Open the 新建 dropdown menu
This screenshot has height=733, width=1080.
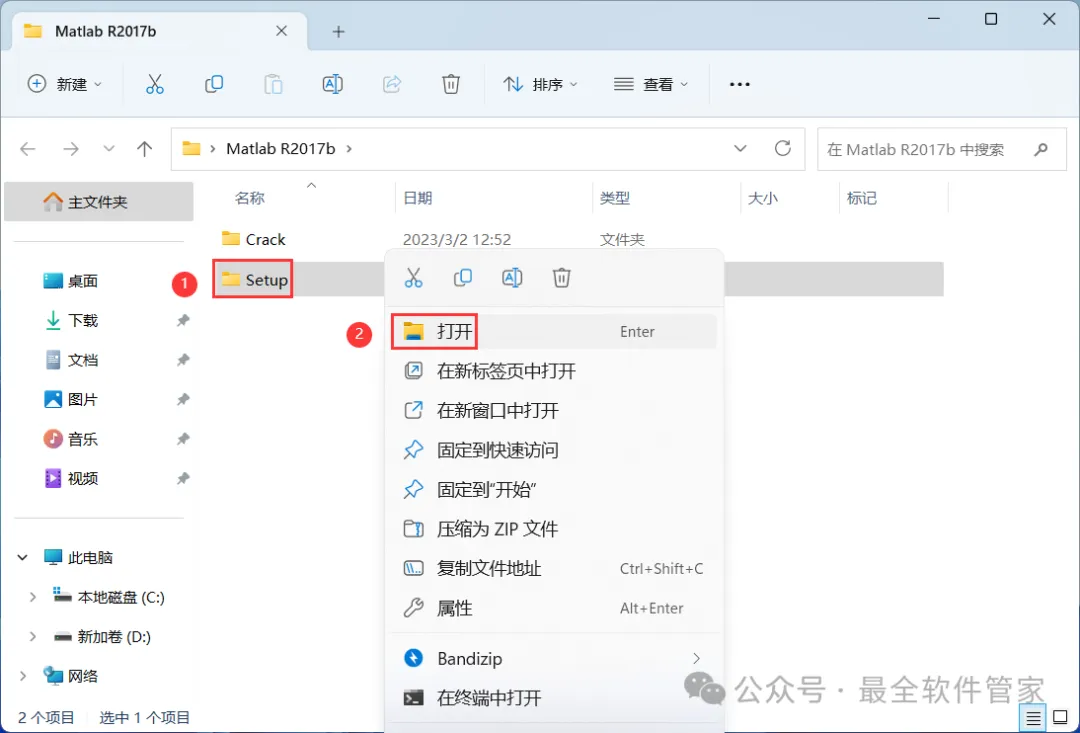coord(64,84)
